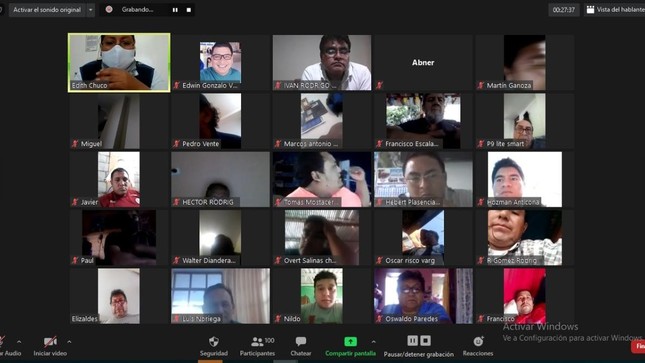645x363 pixels.
Task: Select Tomas Mostacer's video tile
Action: click(x=322, y=179)
